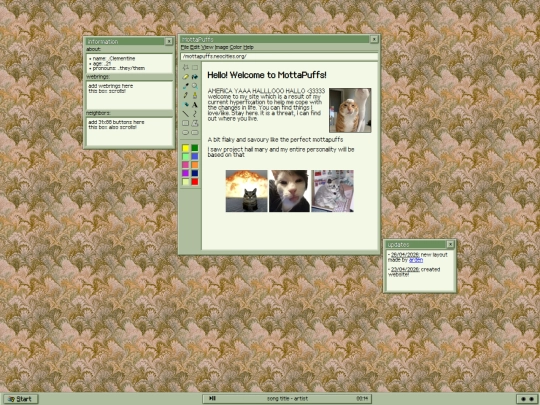This screenshot has width=540, height=405.
Task: Choose the Rounded Rectangle tool
Action: pyautogui.click(x=195, y=133)
